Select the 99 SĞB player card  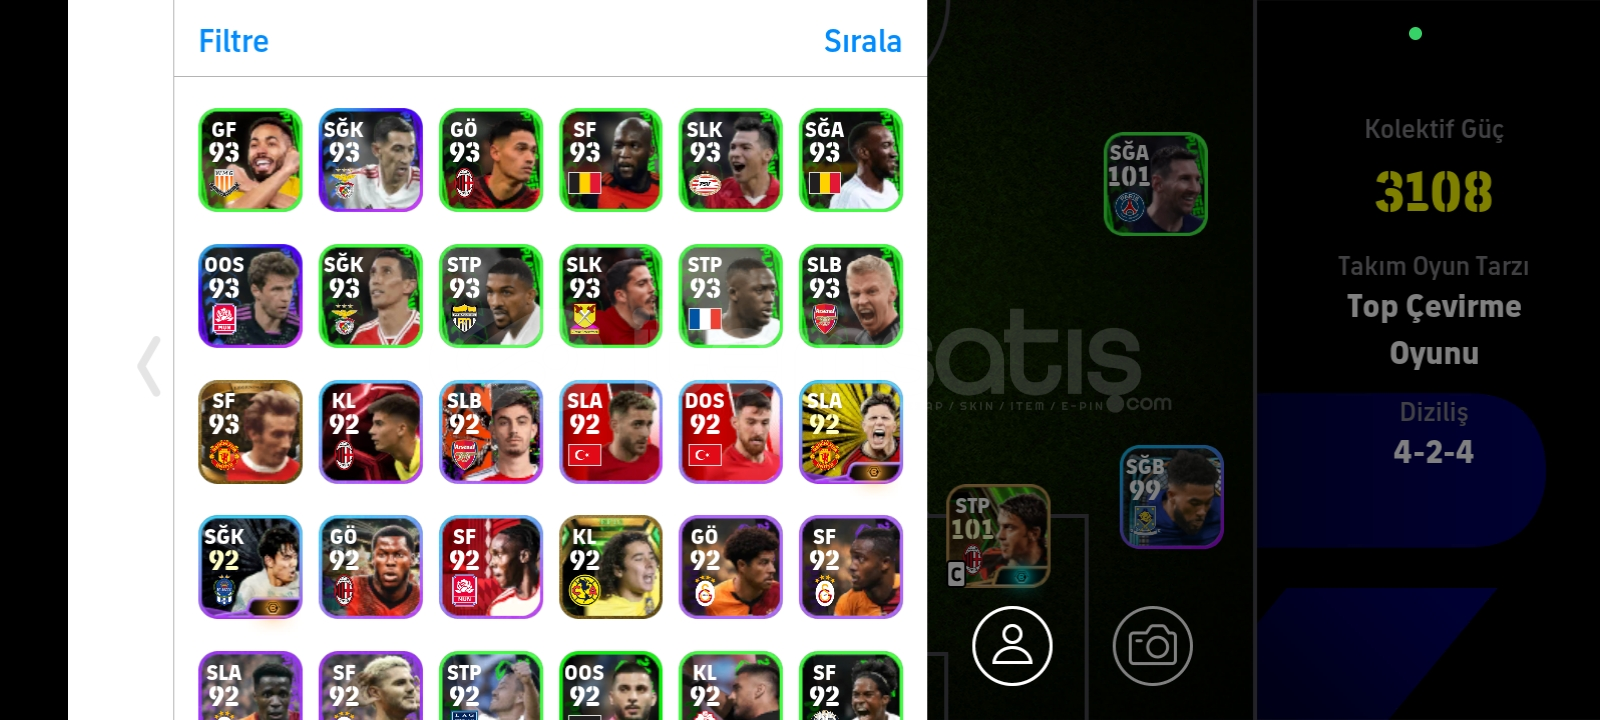tap(1172, 497)
